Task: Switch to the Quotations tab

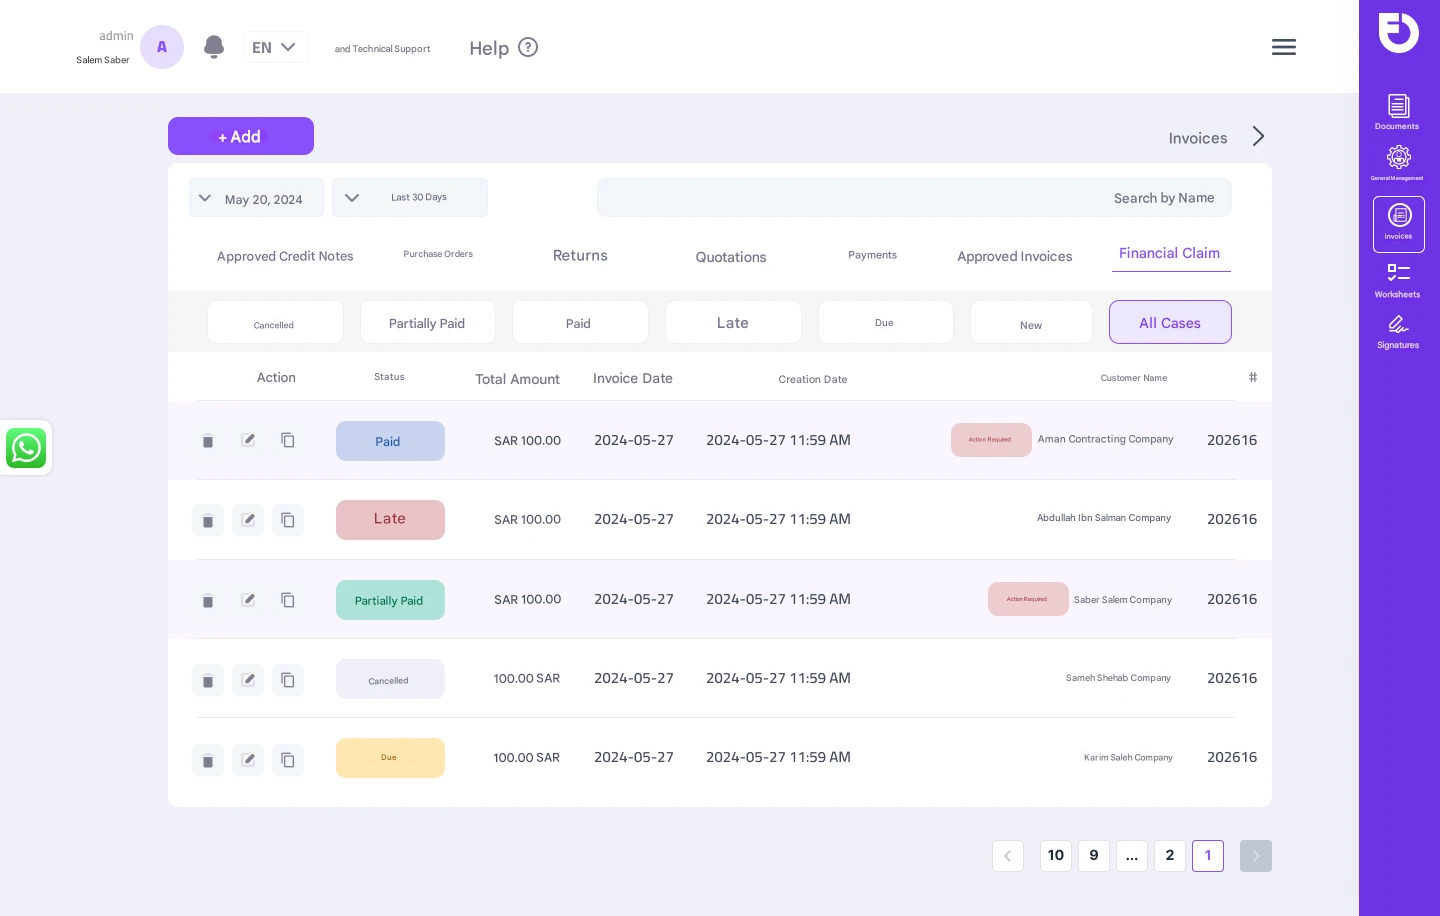Action: [x=731, y=257]
